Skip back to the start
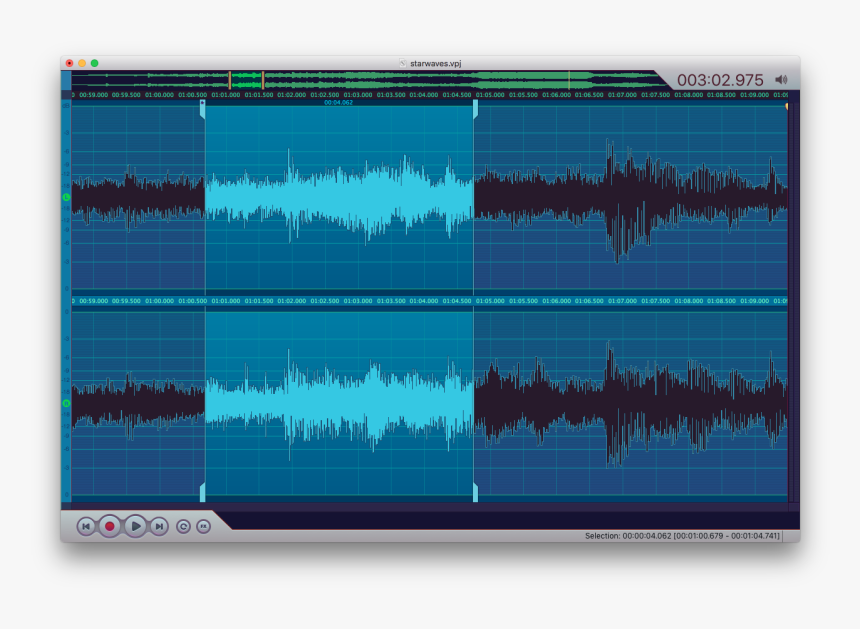The width and height of the screenshot is (860, 629). click(86, 526)
